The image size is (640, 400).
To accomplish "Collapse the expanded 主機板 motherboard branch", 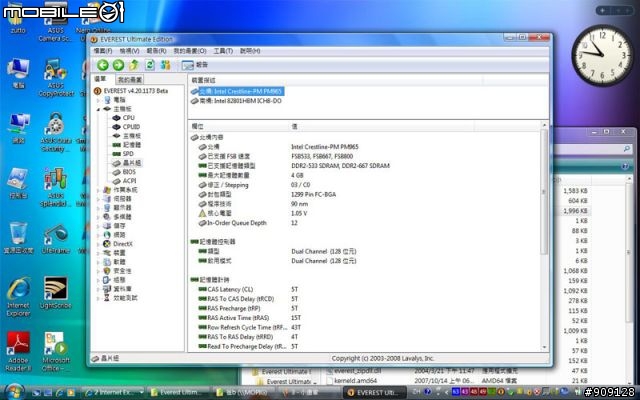I will [x=98, y=109].
